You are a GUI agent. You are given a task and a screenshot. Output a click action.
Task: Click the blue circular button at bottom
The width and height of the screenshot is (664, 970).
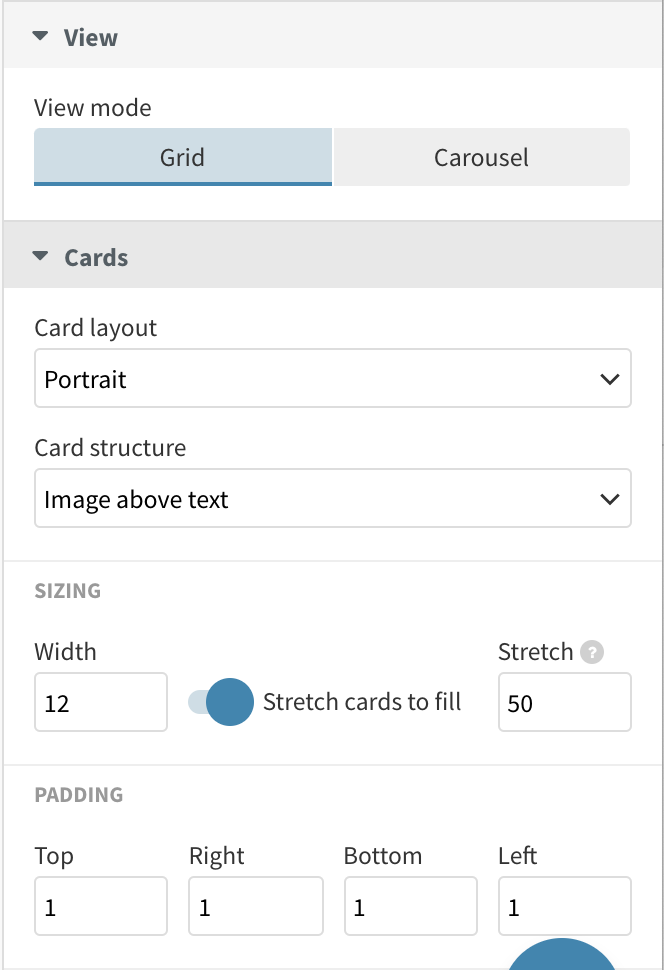click(x=561, y=954)
